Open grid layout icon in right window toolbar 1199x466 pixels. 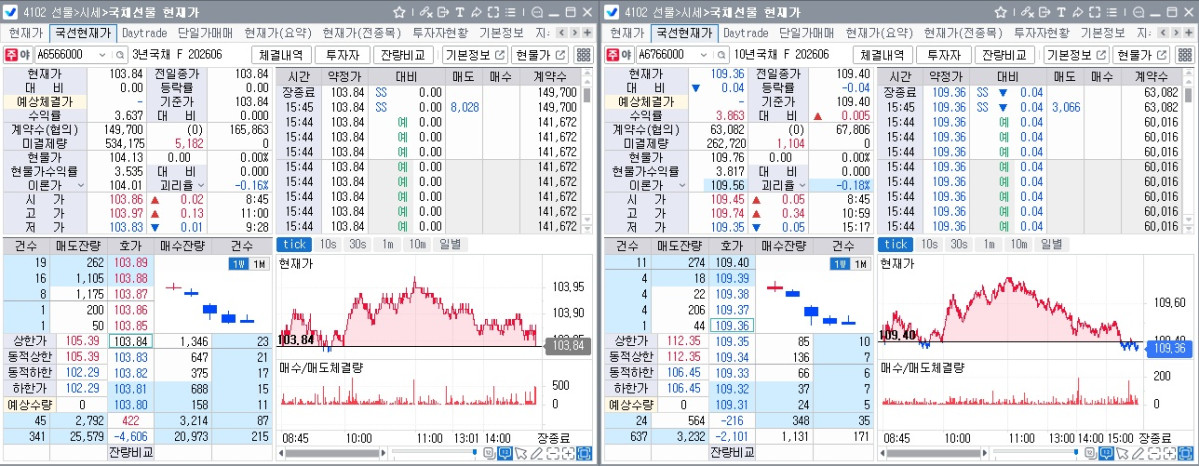pyautogui.click(x=1185, y=55)
